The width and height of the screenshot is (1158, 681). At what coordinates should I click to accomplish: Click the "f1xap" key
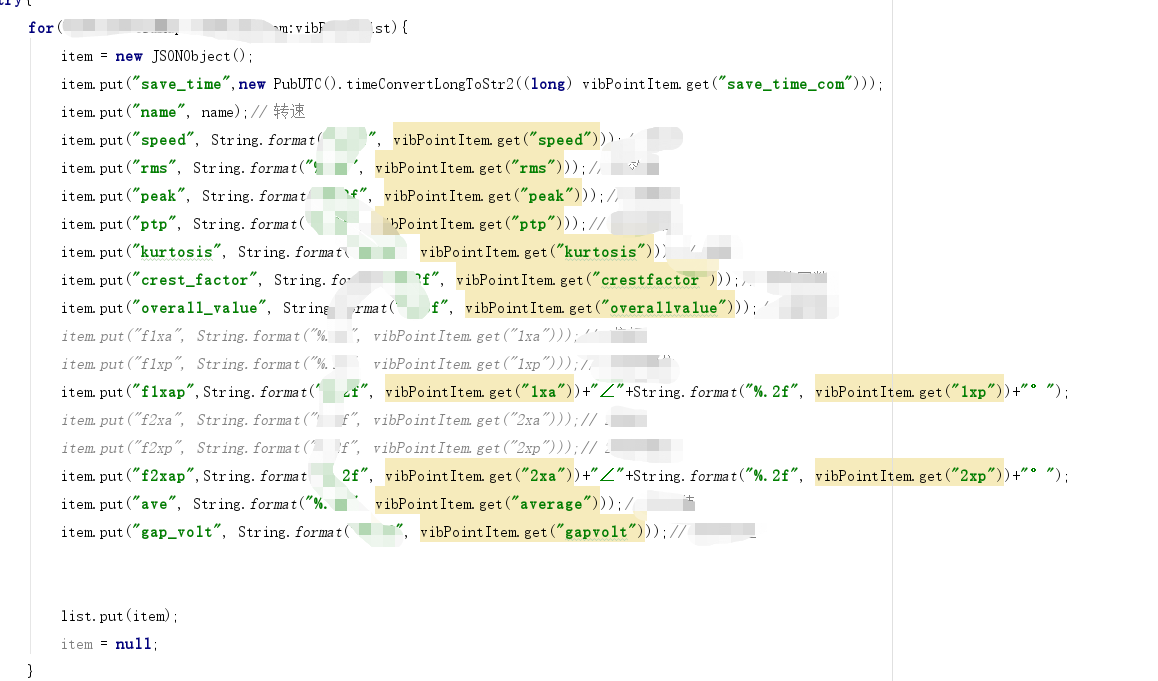tap(162, 393)
